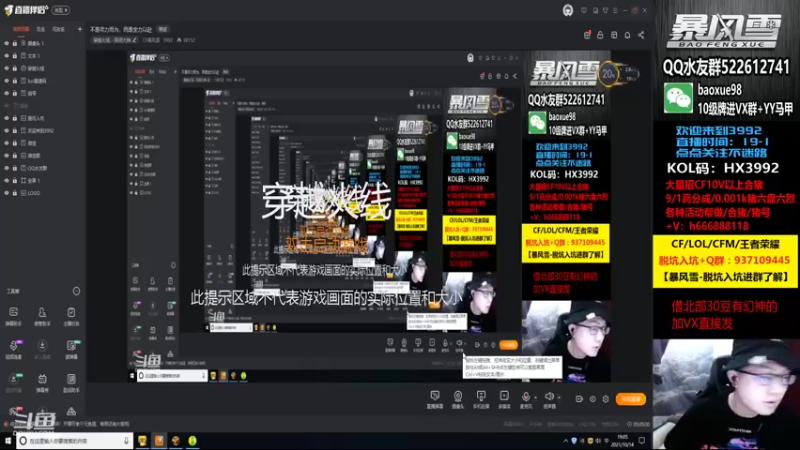The height and width of the screenshot is (450, 800).
Task: Open the triangle-shaped tool in the bottom toolbox row
Action: coord(71,411)
